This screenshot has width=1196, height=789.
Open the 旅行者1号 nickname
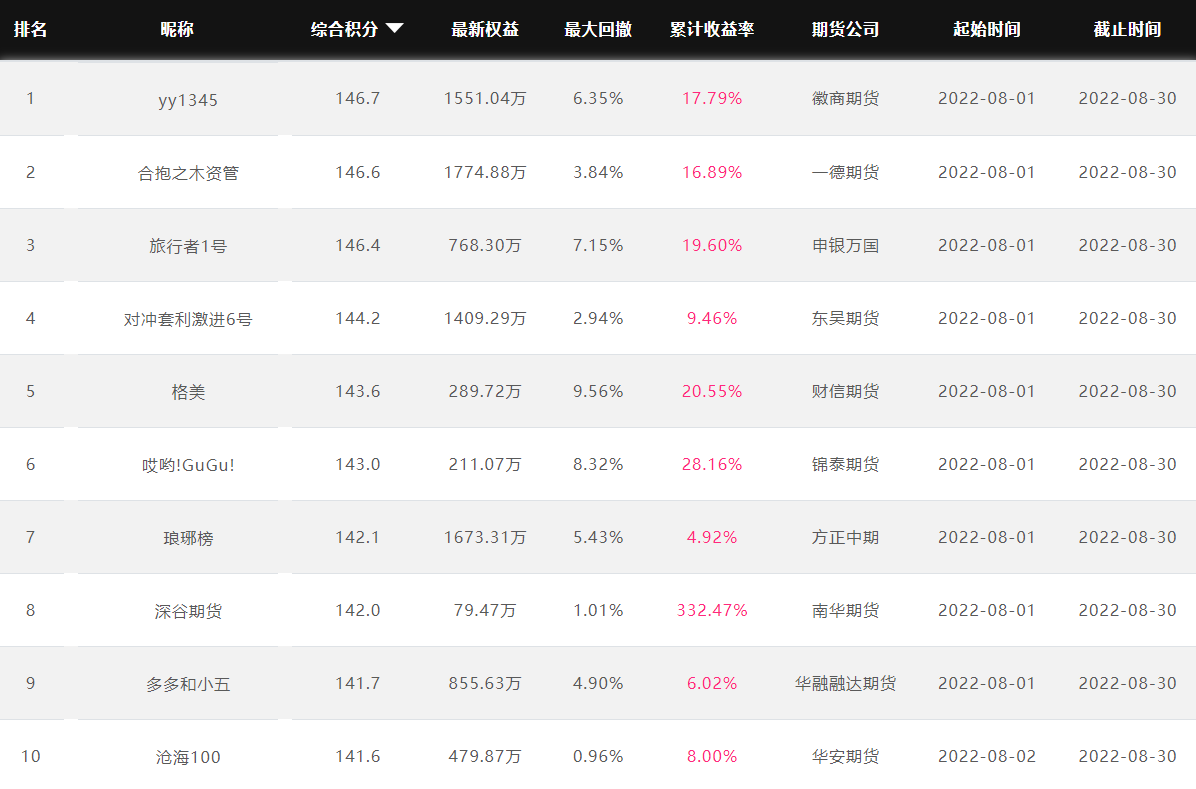tap(188, 246)
